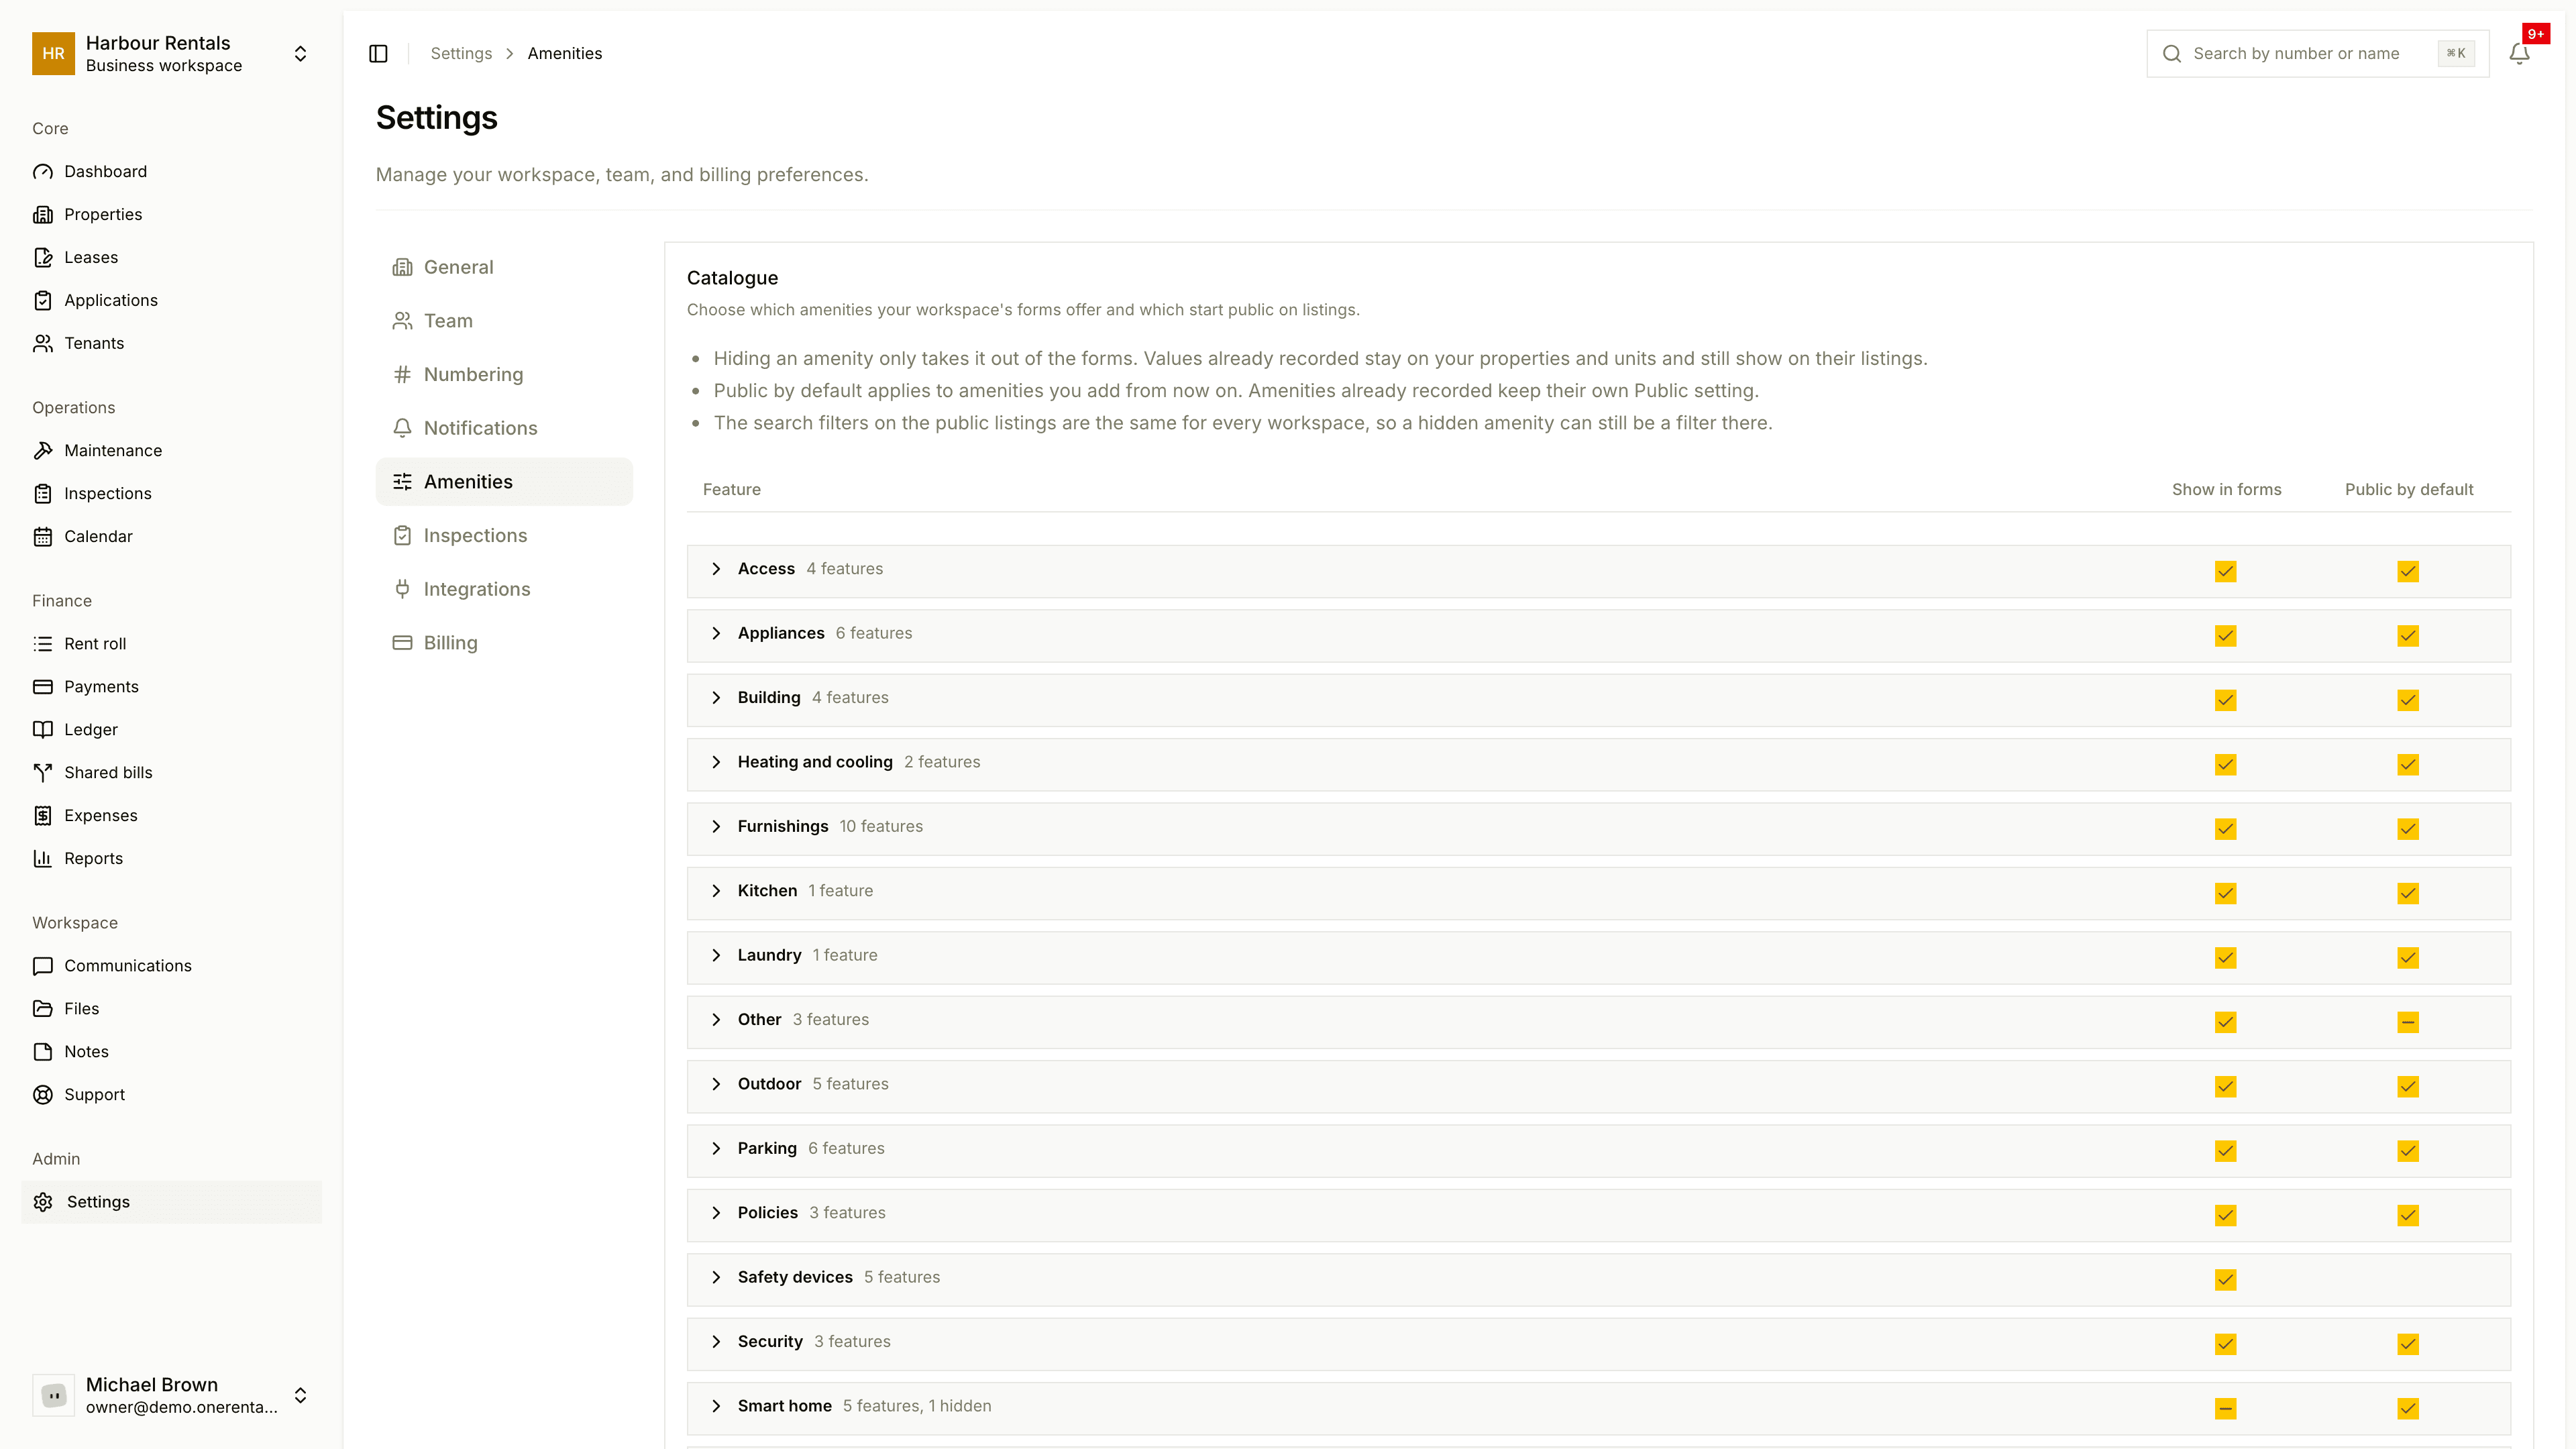Viewport: 2576px width, 1449px height.
Task: Expand the Furnishings category
Action: (716, 826)
